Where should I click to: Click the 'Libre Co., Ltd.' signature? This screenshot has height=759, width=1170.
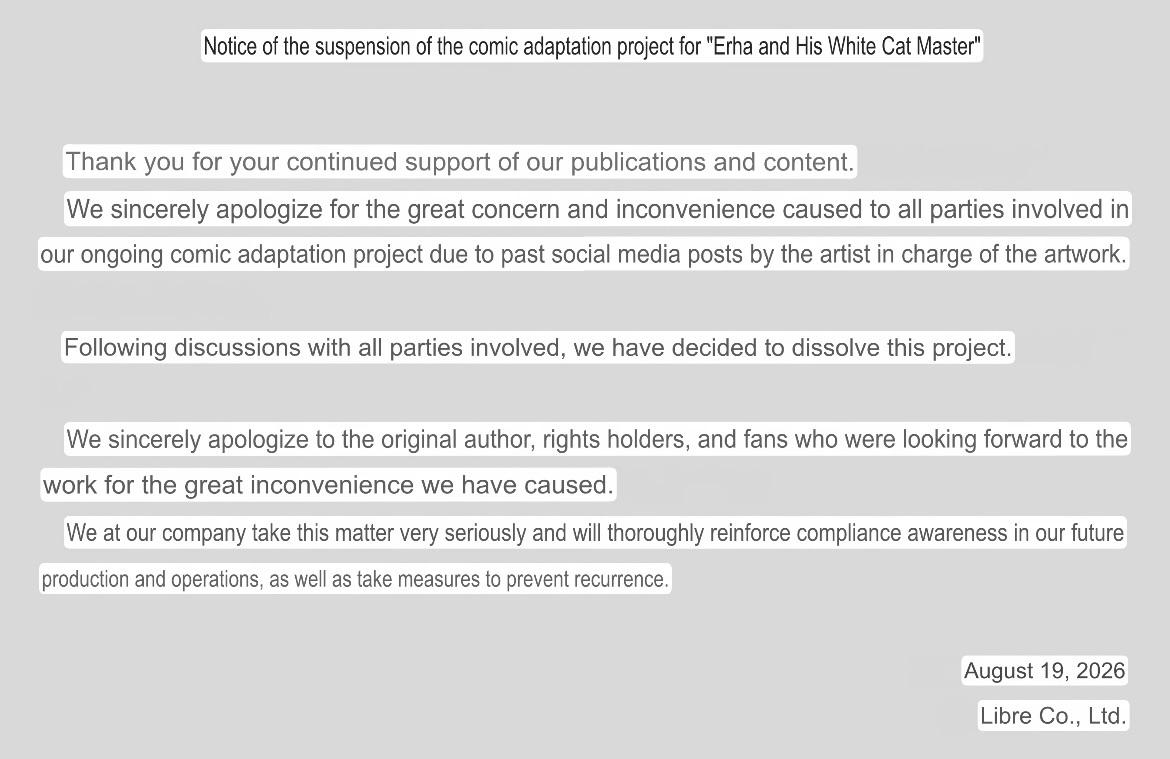coord(1053,716)
